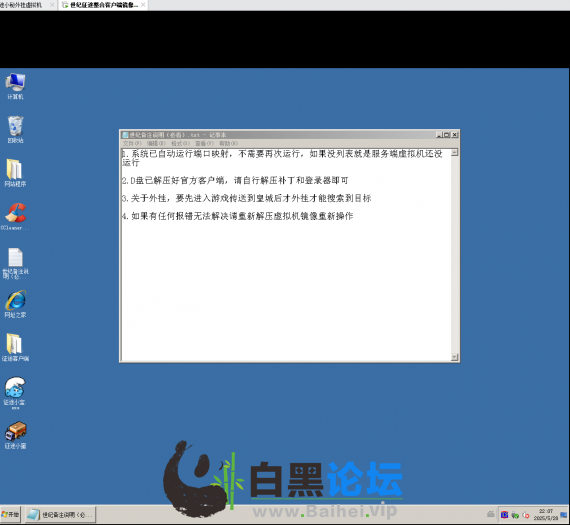Select the CCleaner desktop shortcut
Screen dimensions: 570x525
pos(15,217)
